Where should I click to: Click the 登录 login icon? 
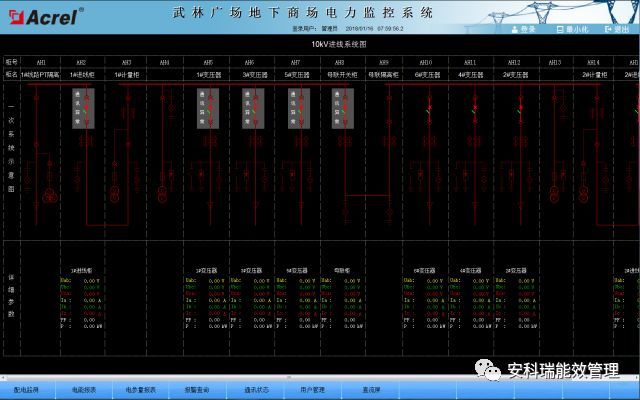coord(524,30)
